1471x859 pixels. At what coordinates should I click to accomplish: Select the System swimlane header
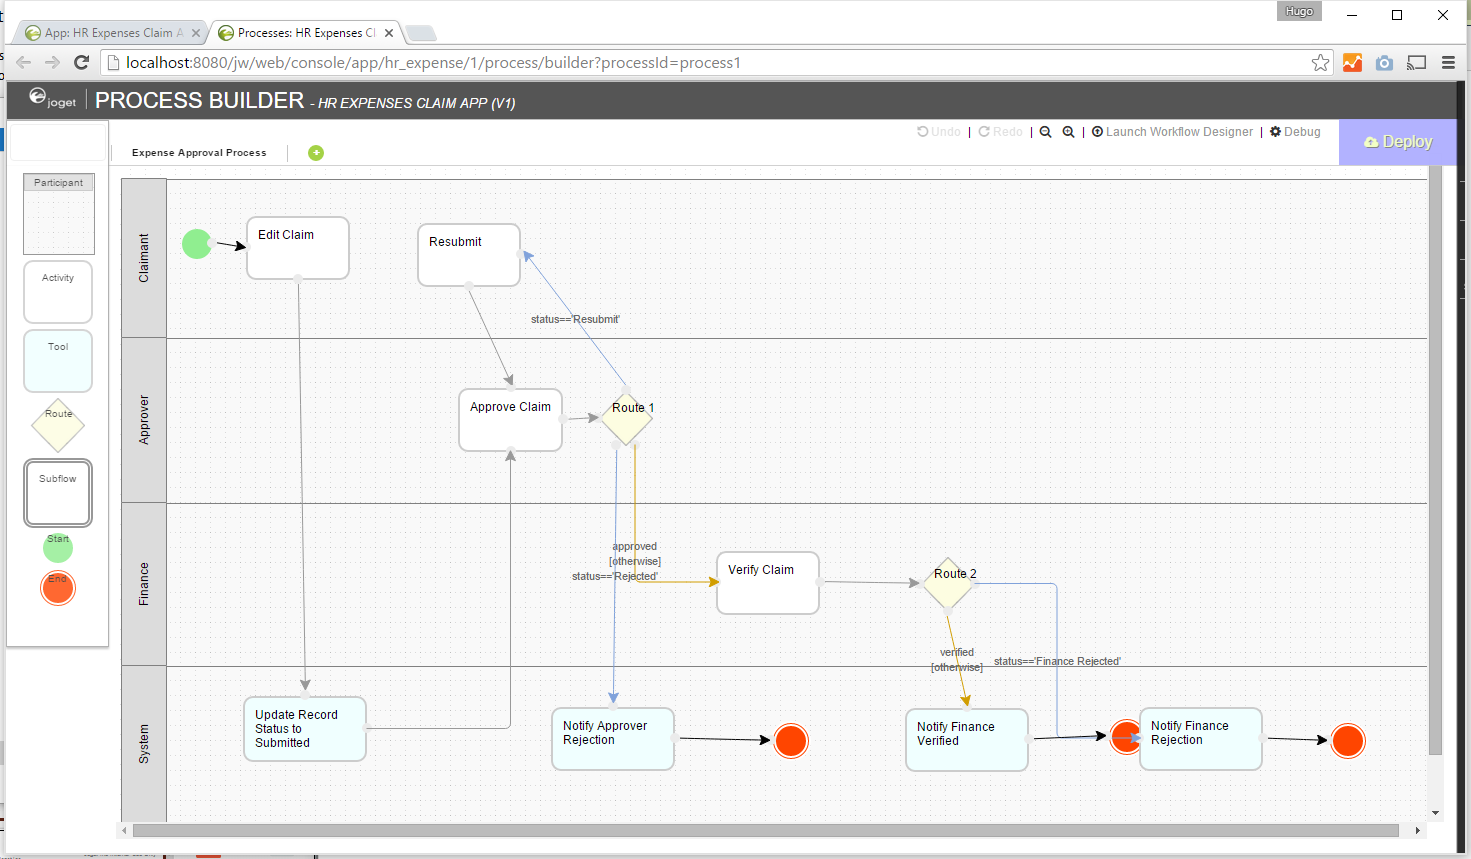144,744
